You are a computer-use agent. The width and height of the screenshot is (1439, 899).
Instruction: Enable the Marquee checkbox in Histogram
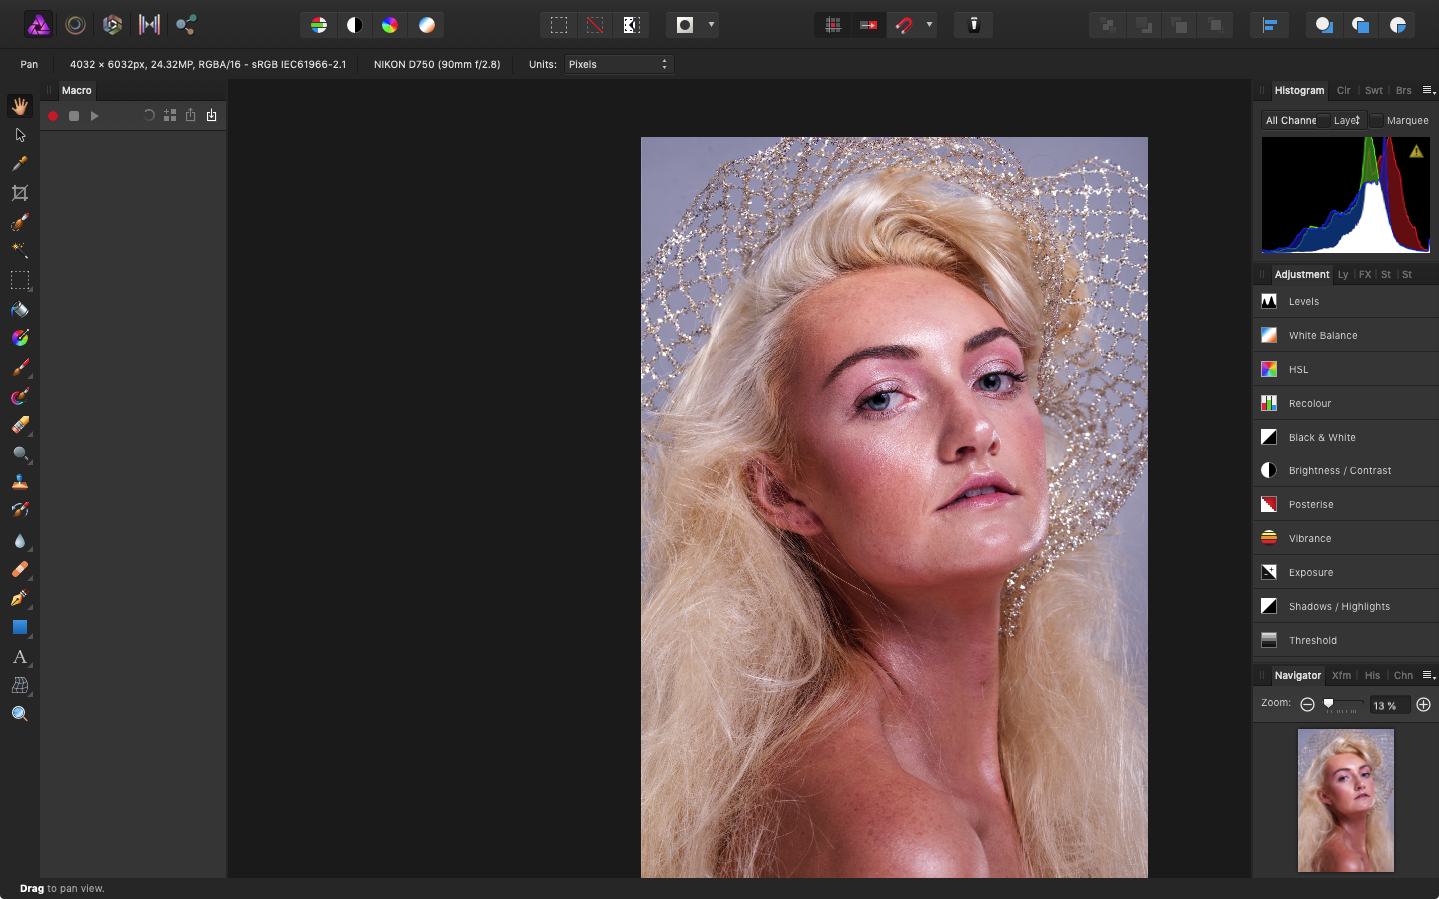1377,121
